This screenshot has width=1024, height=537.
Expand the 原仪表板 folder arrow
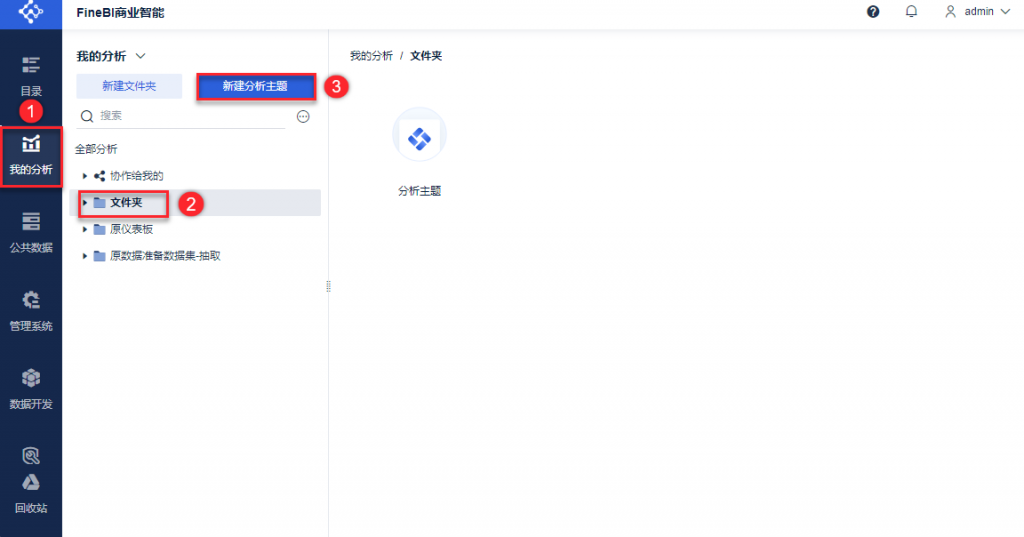85,229
